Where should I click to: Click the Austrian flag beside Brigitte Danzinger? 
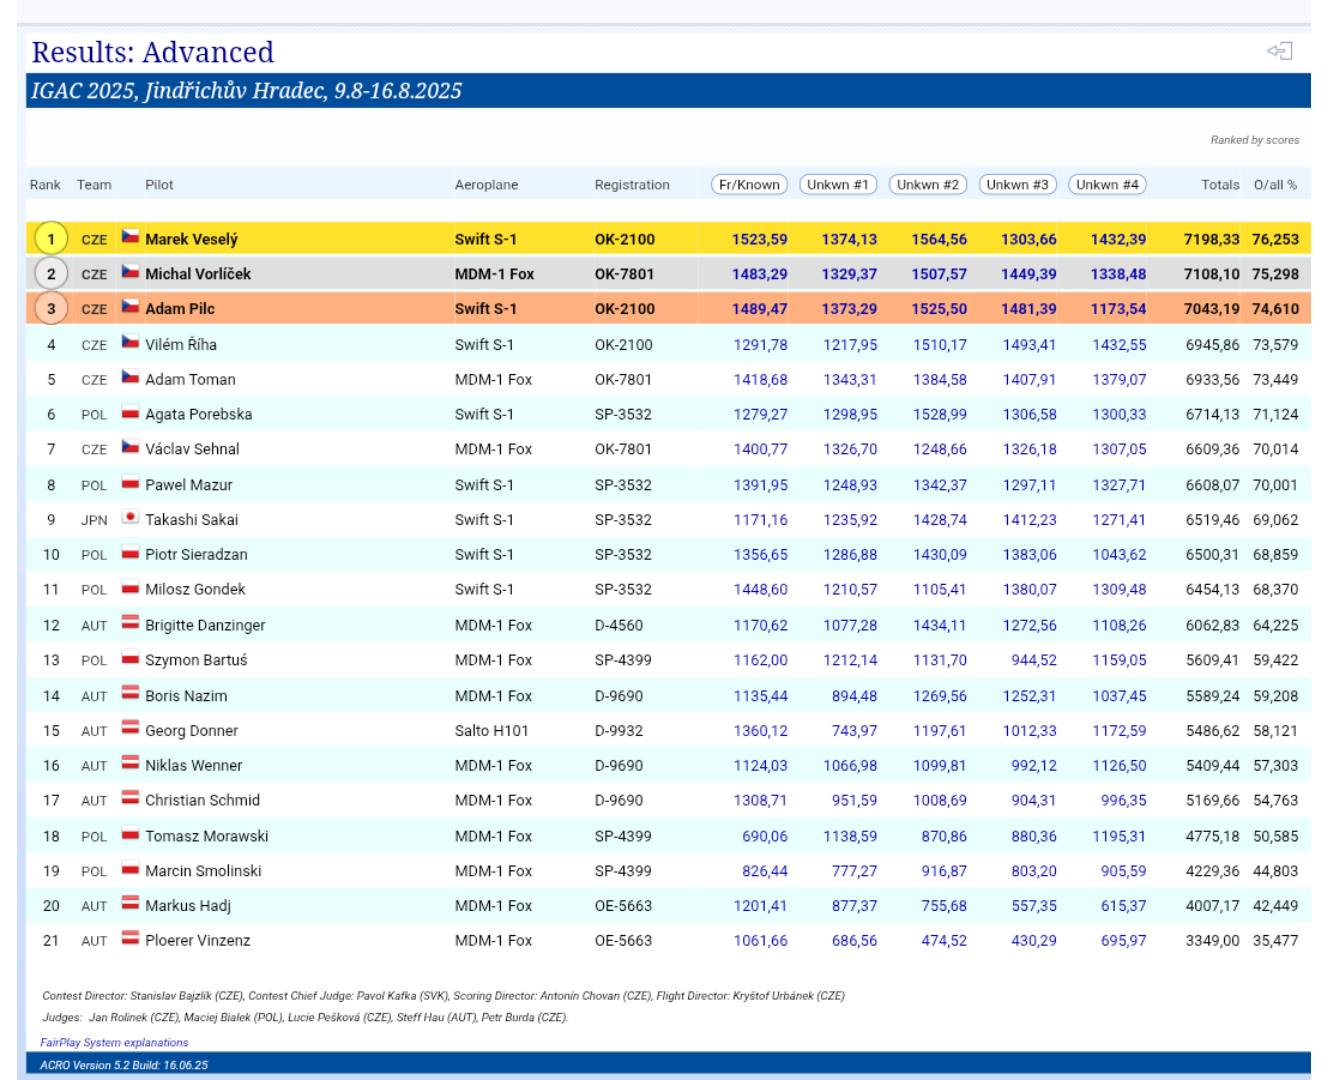point(130,624)
